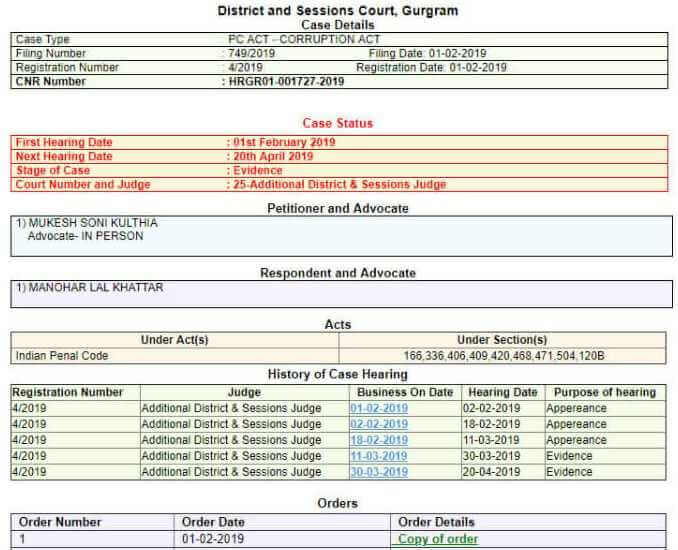The width and height of the screenshot is (678, 550).
Task: Click the History of Case Hearing heading
Action: click(x=338, y=374)
